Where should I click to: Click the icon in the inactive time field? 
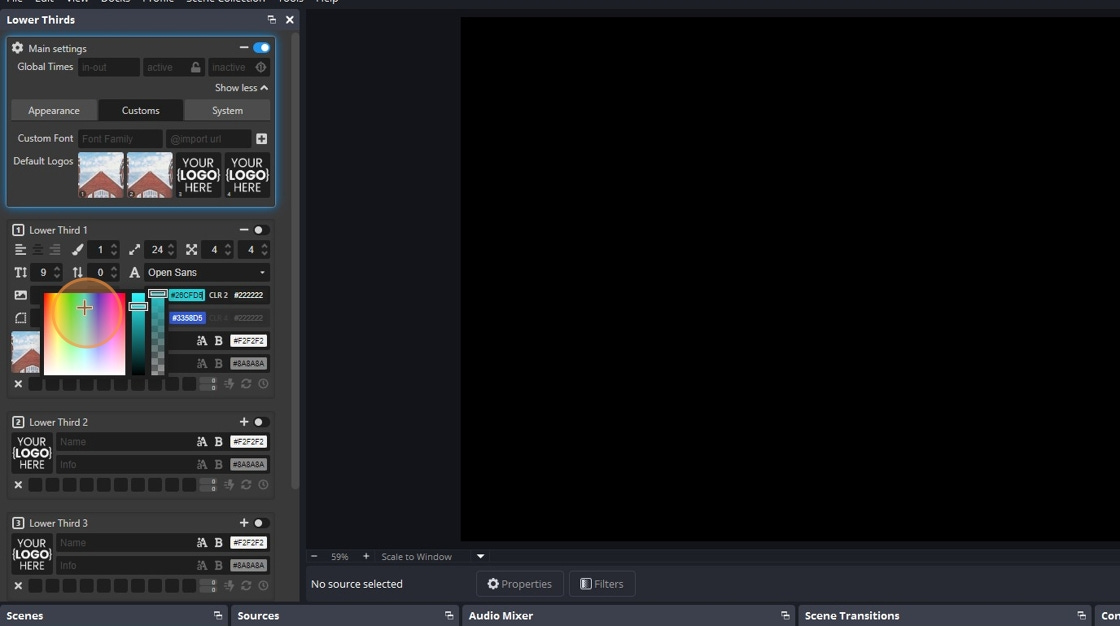pyautogui.click(x=261, y=67)
